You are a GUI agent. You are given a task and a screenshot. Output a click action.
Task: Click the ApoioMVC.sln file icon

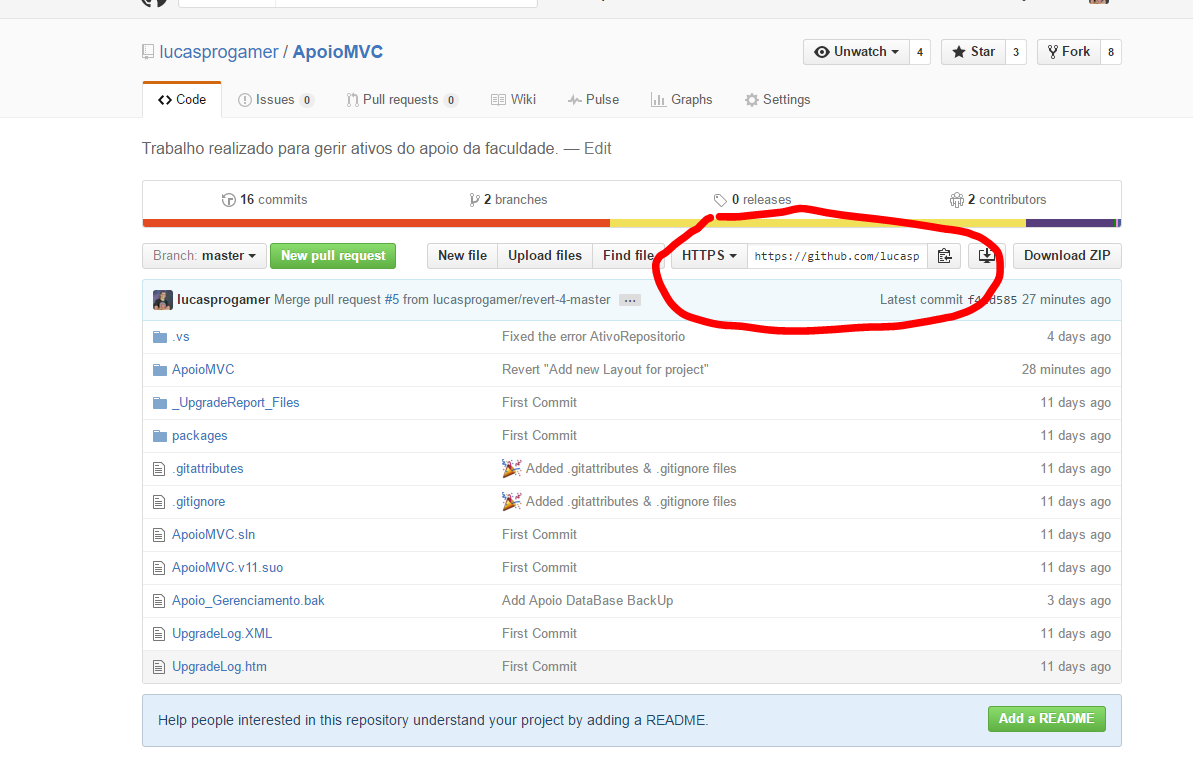tap(159, 536)
